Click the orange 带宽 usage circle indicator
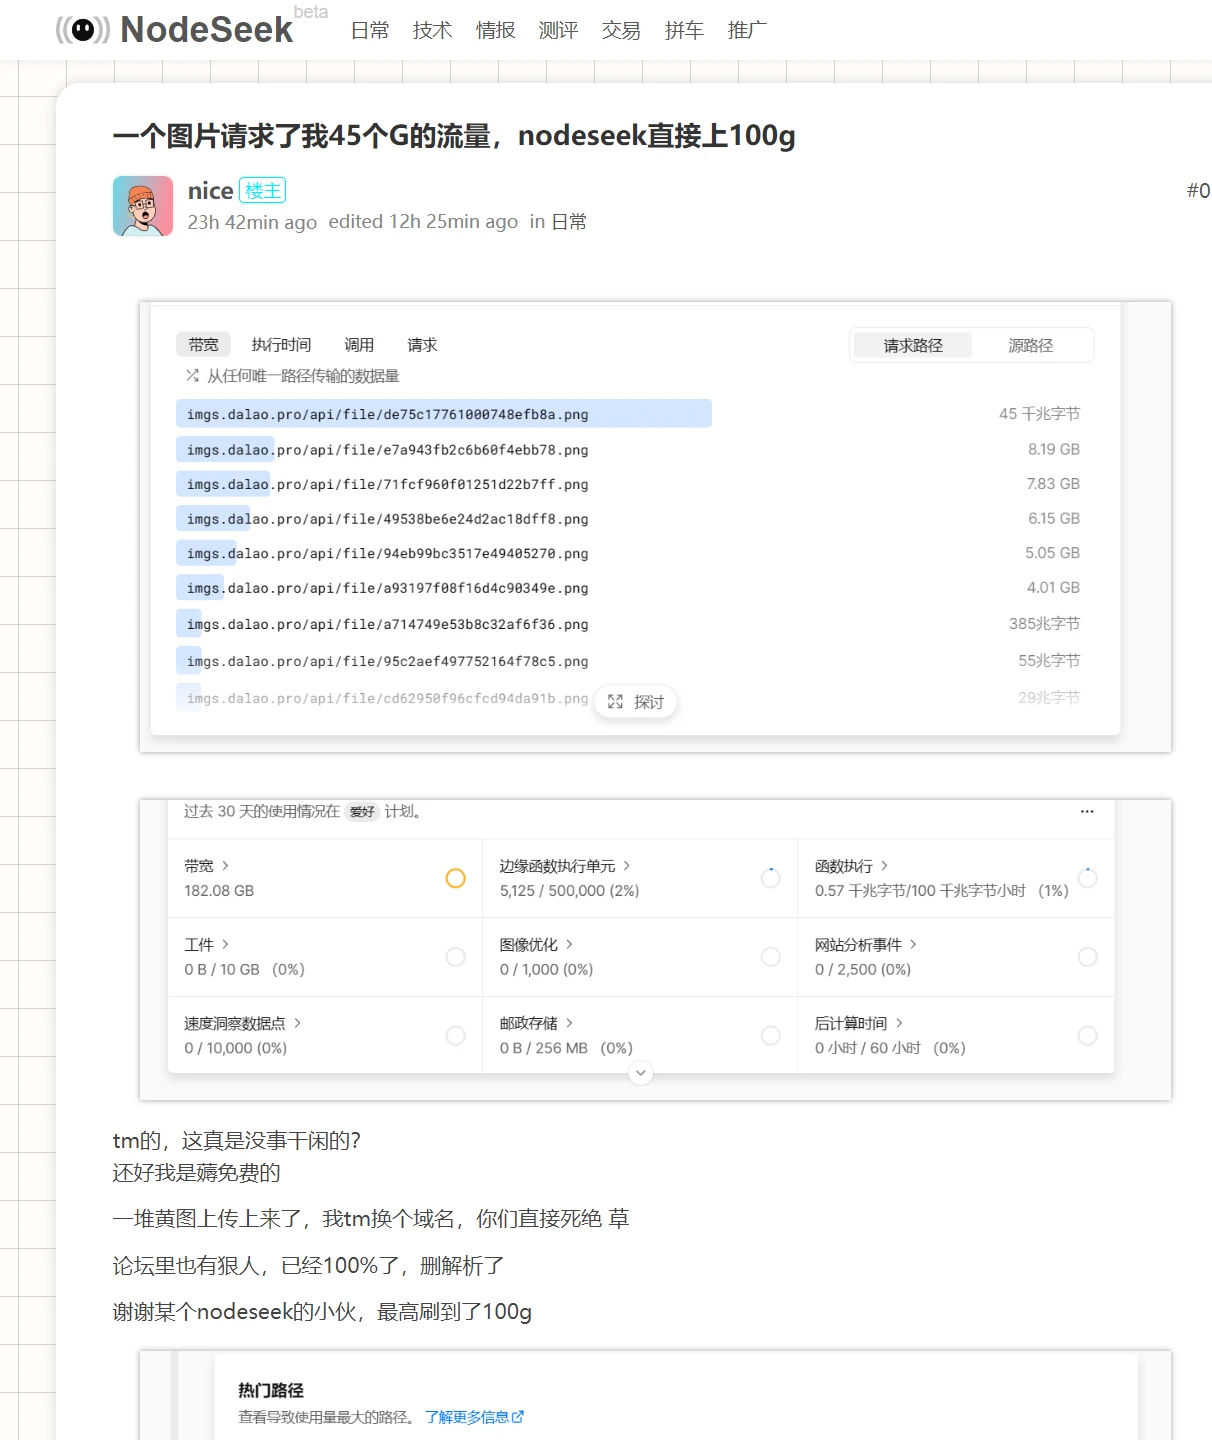Image resolution: width=1212 pixels, height=1440 pixels. (x=455, y=878)
